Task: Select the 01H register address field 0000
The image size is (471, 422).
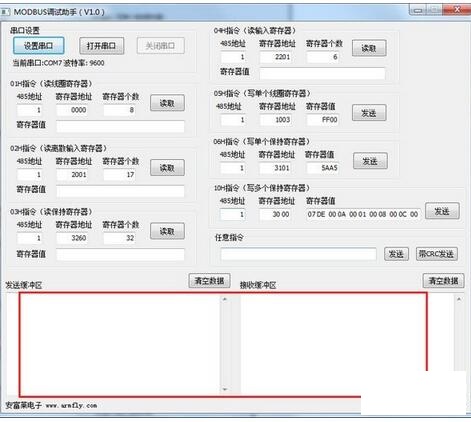Action: point(72,110)
